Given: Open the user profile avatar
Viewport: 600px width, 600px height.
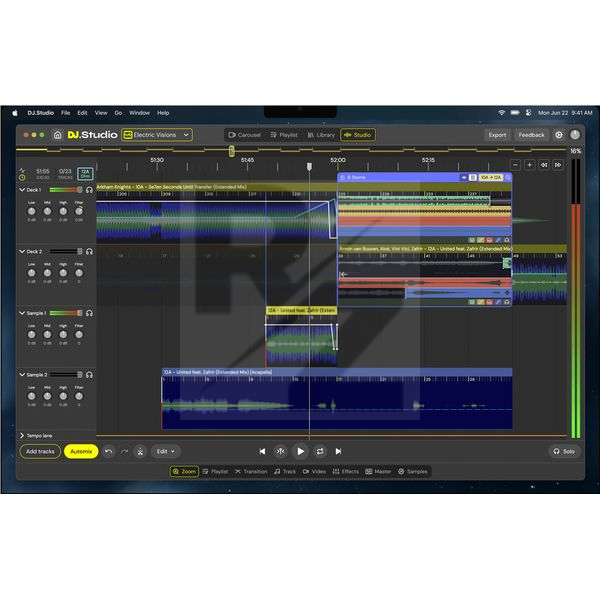Looking at the screenshot, I should 575,135.
